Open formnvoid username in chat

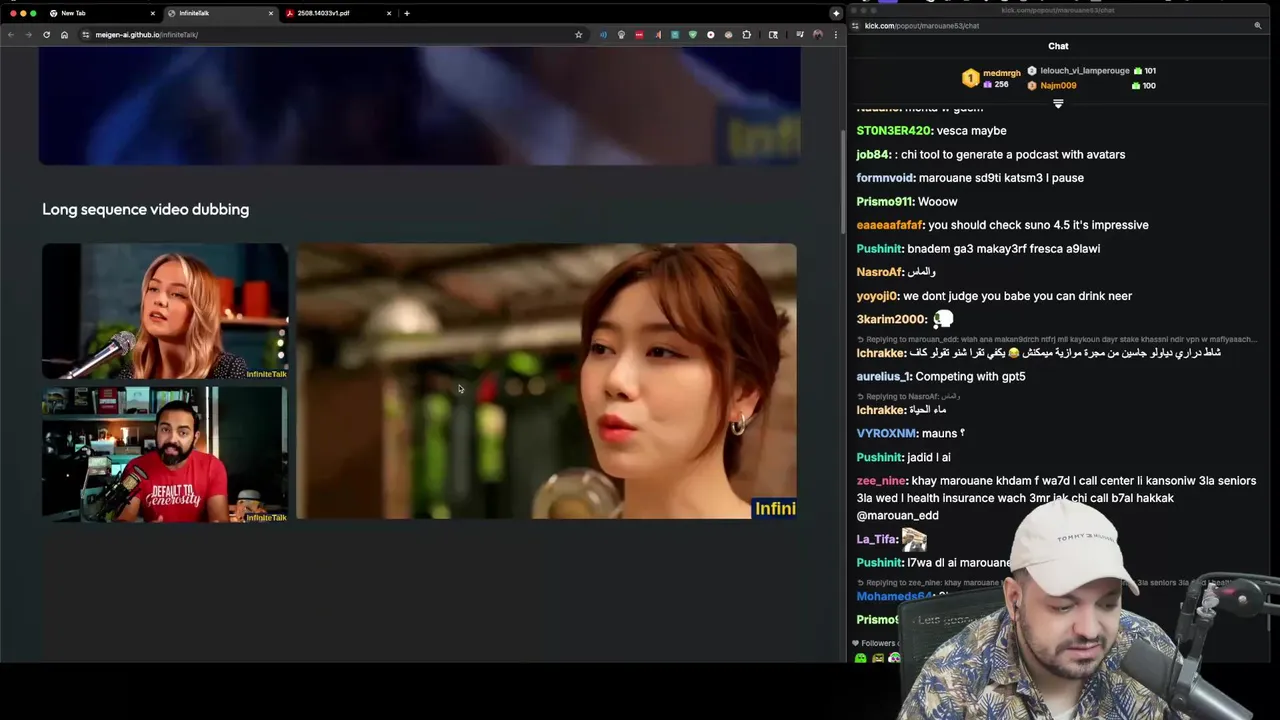(x=885, y=178)
